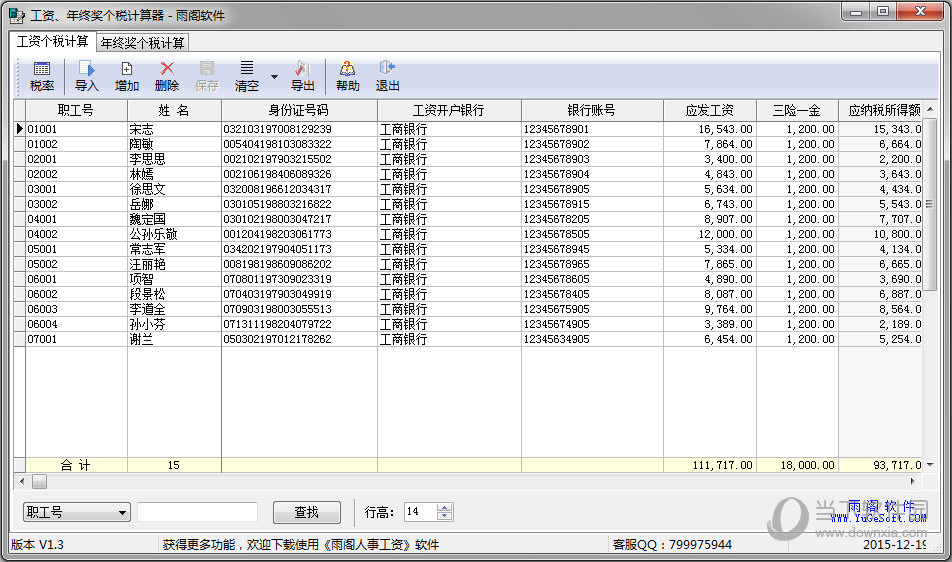Select the name cell 魏定国
The width and height of the screenshot is (952, 562).
coord(174,219)
